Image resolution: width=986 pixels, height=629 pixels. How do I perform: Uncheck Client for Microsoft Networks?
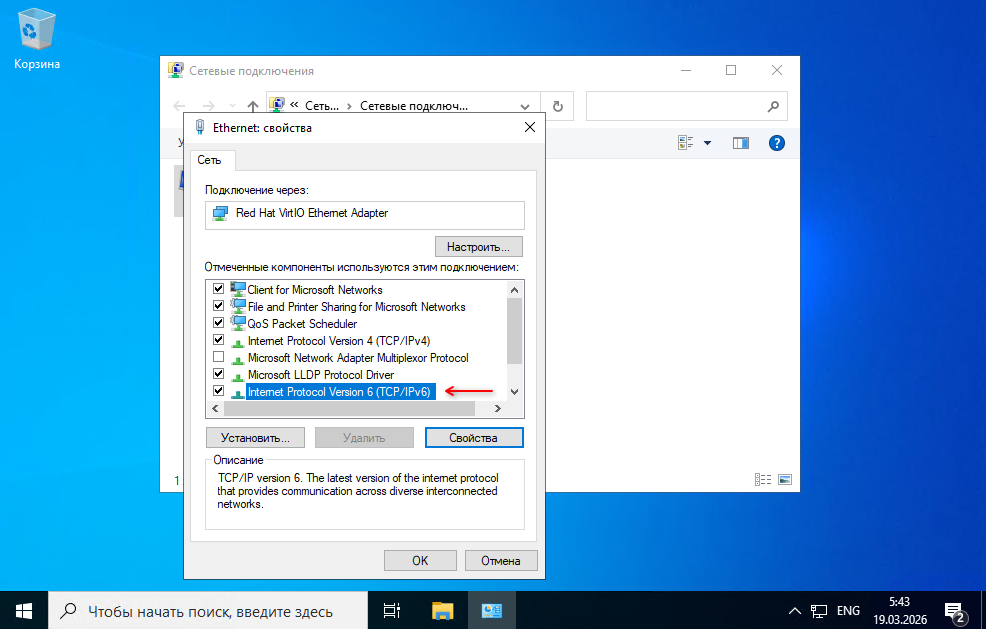tap(218, 289)
